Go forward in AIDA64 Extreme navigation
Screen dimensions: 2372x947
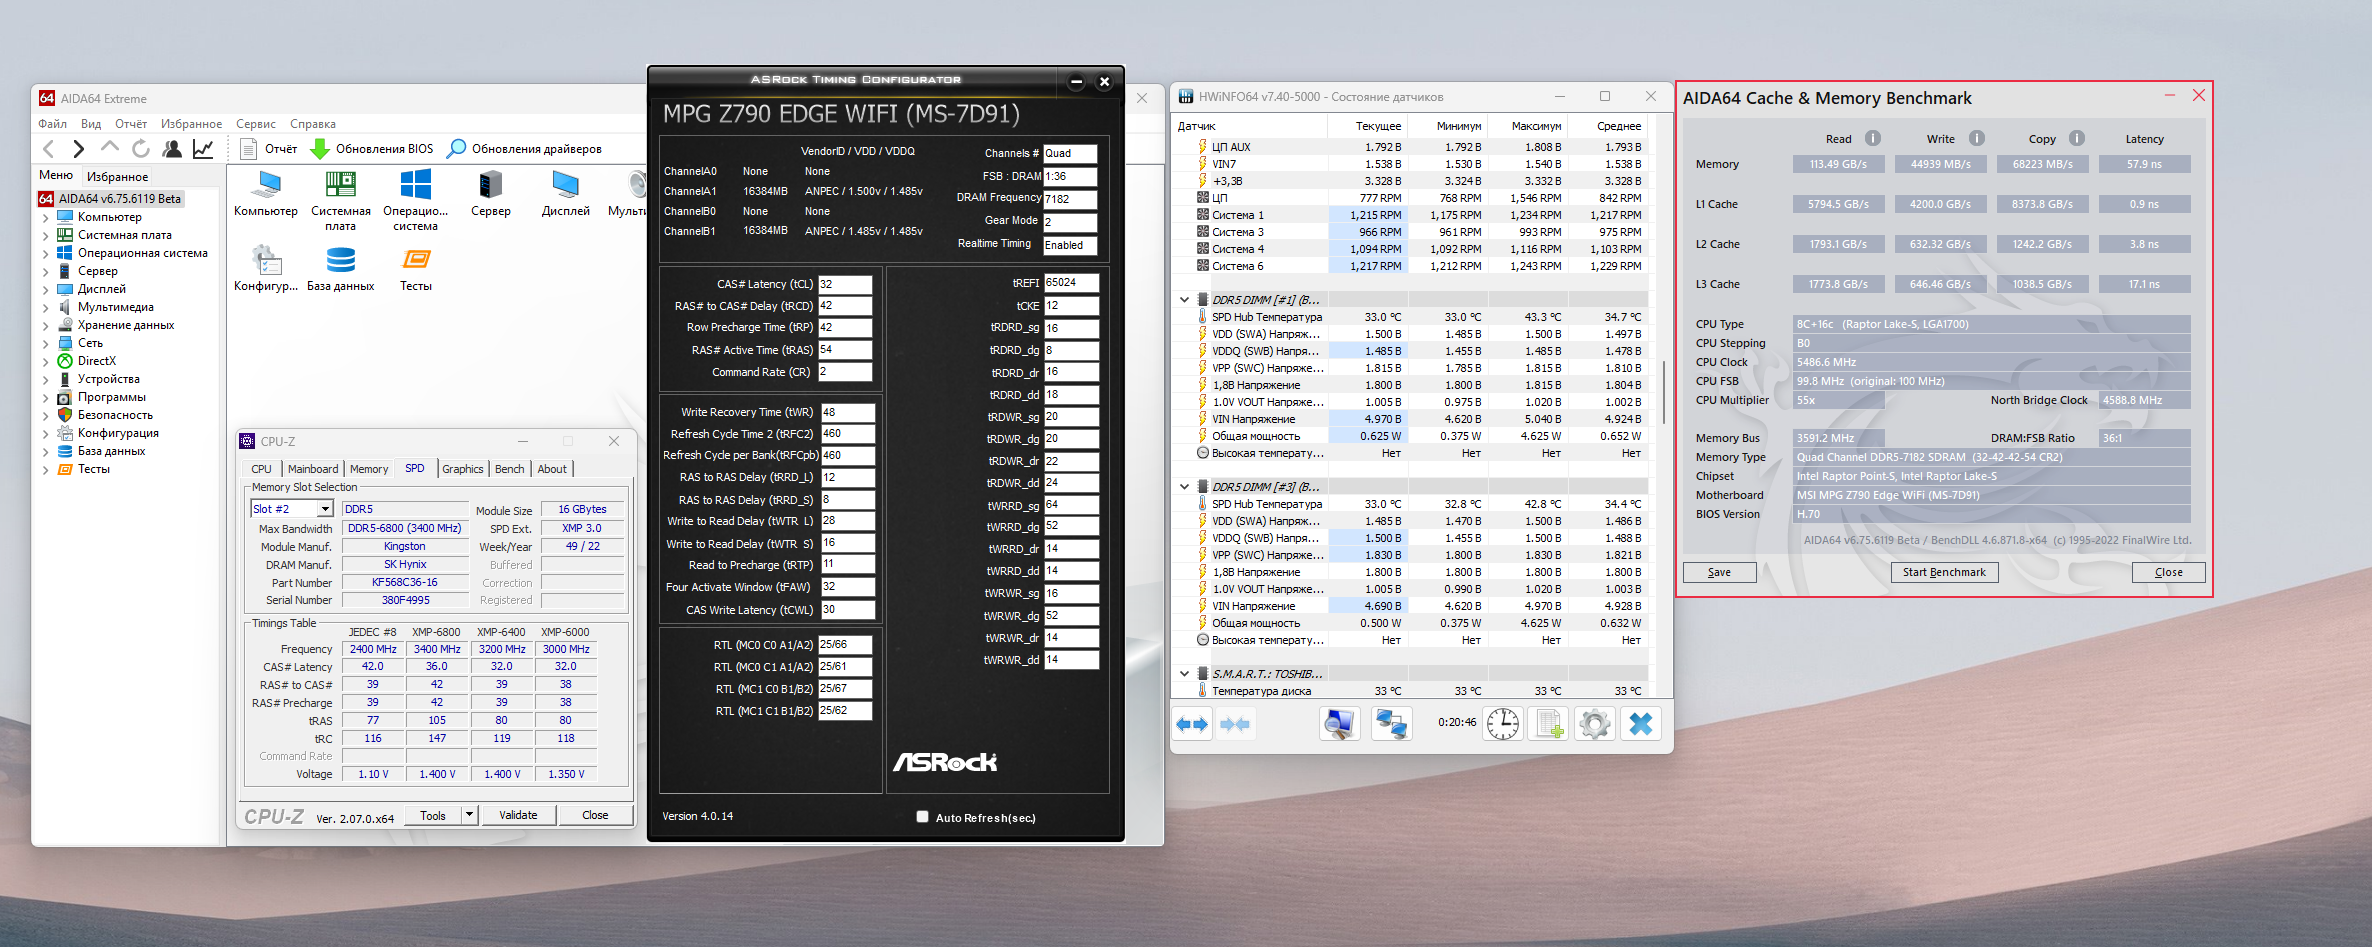[78, 149]
